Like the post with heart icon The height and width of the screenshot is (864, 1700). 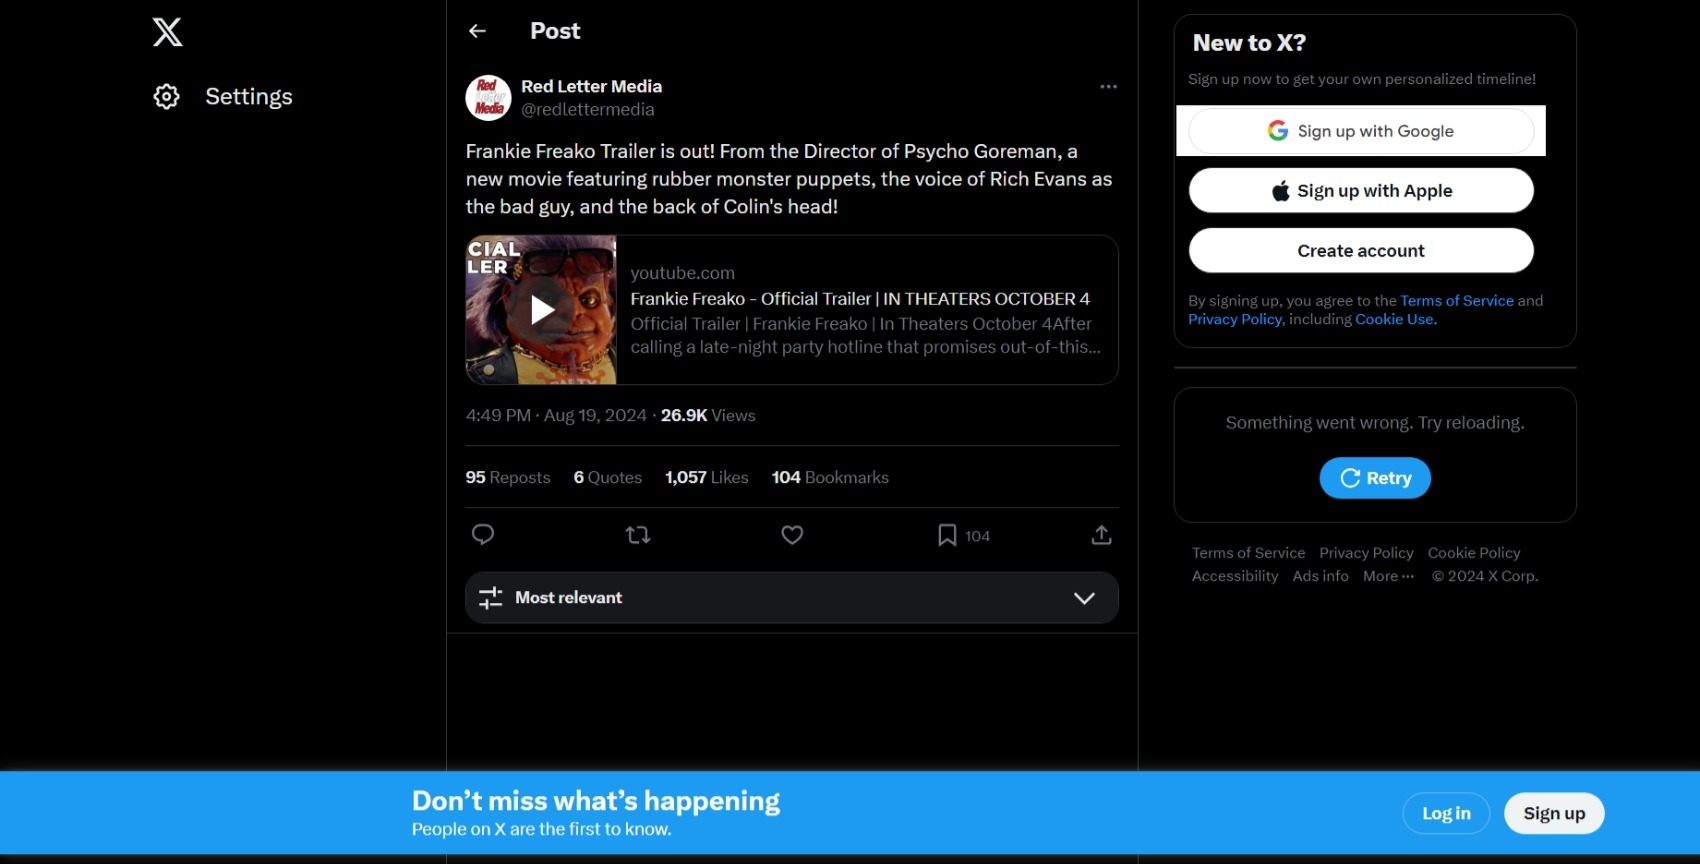click(x=792, y=535)
